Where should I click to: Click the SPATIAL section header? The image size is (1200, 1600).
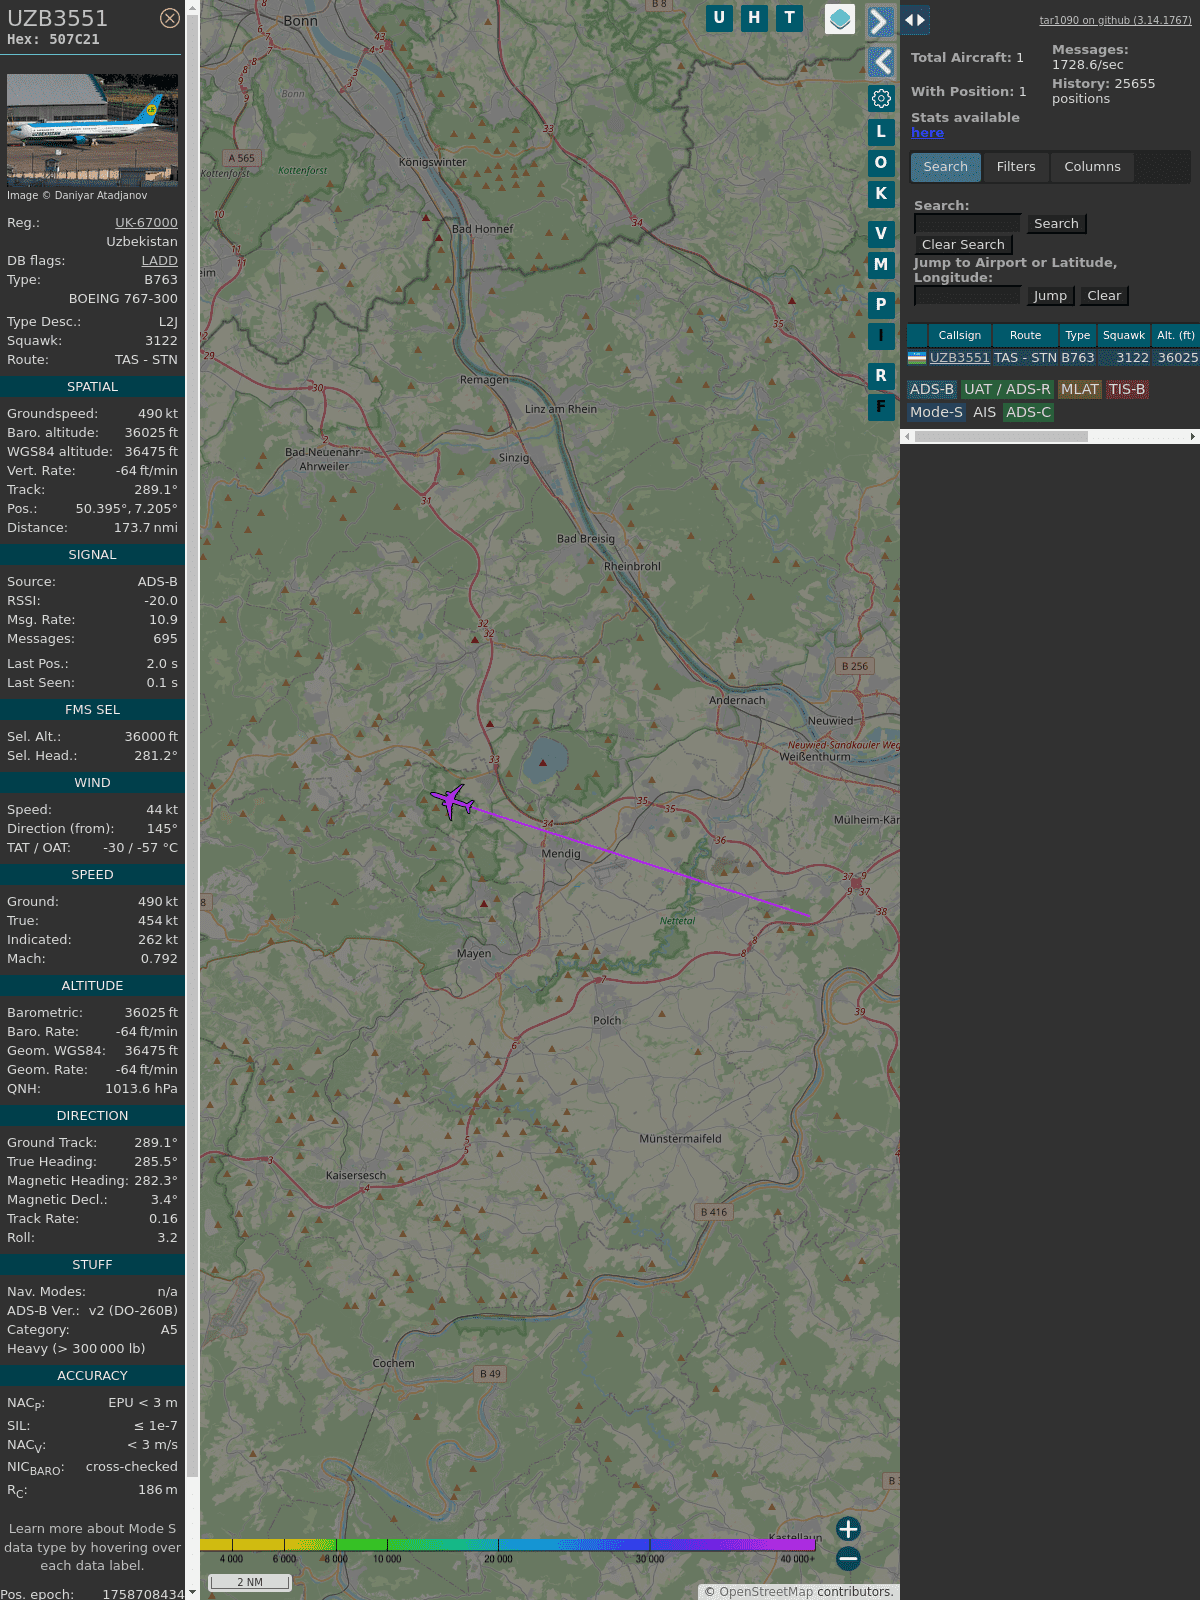coord(92,387)
